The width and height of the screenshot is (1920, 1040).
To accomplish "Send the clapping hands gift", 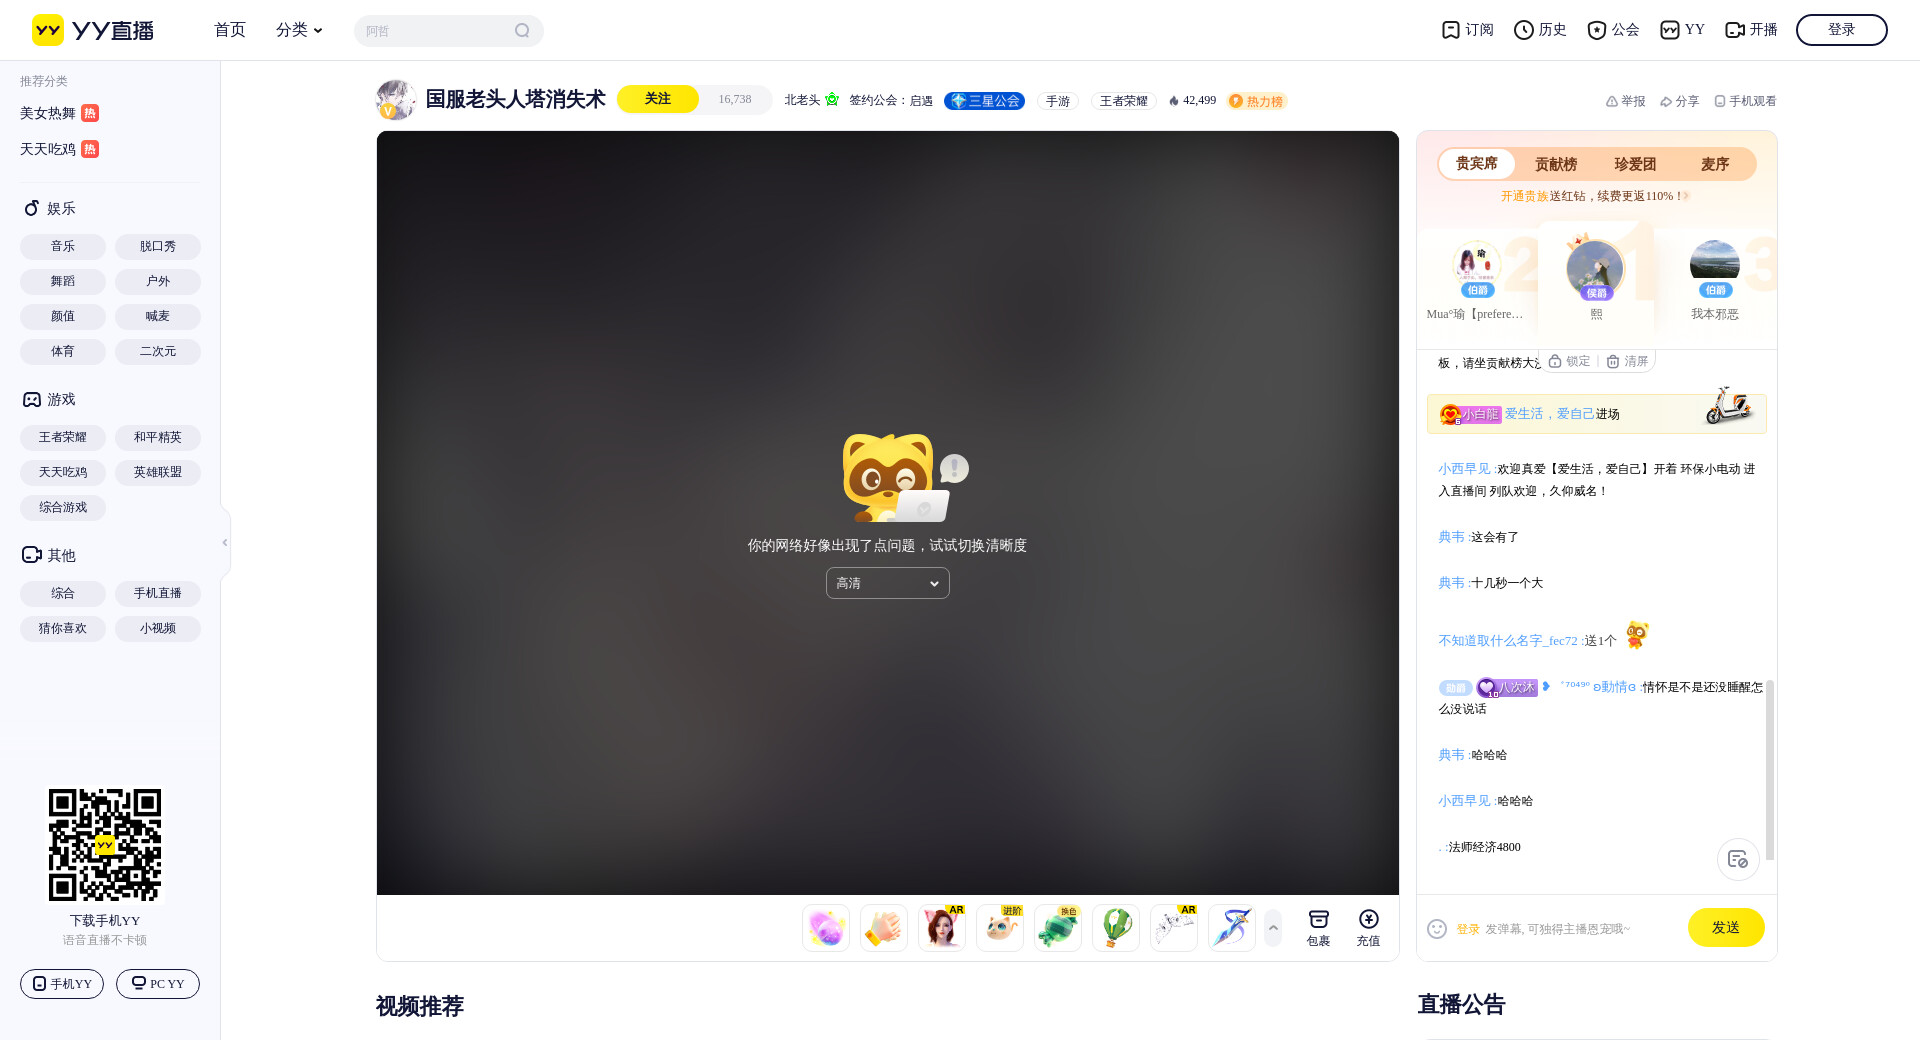I will [884, 928].
